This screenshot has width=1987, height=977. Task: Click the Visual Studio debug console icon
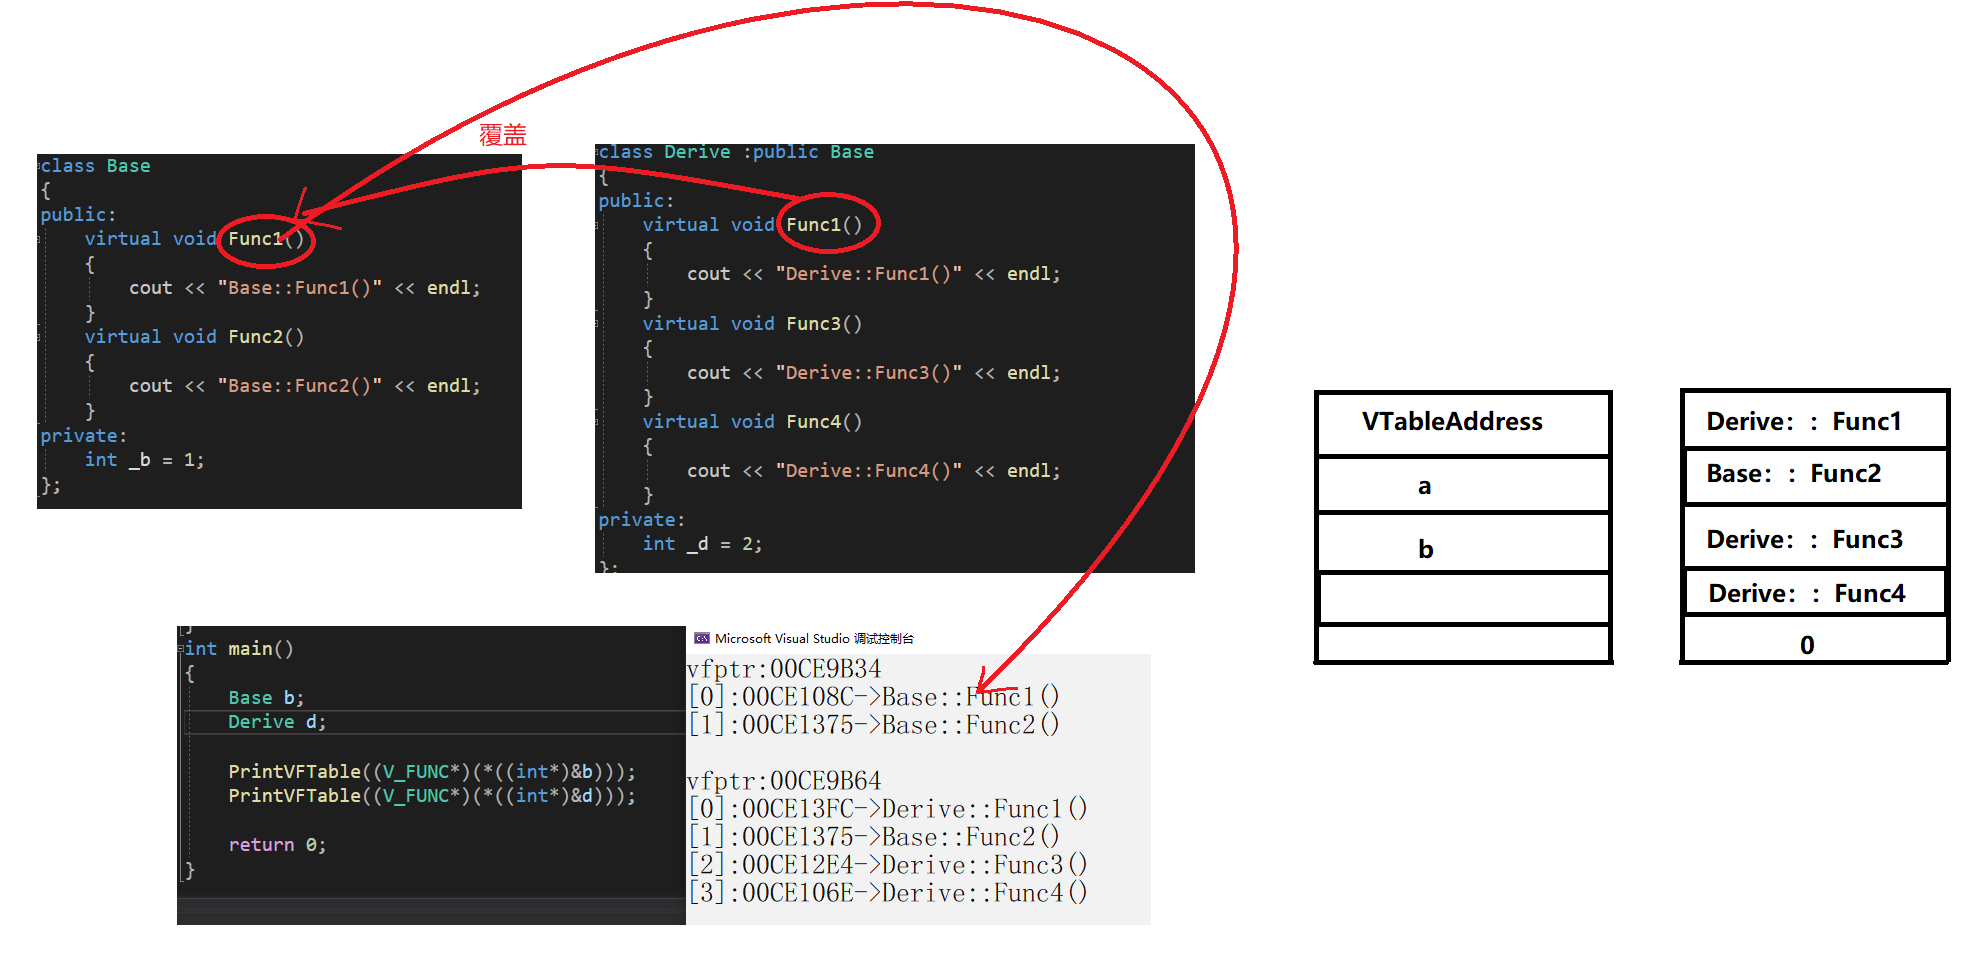coord(704,638)
